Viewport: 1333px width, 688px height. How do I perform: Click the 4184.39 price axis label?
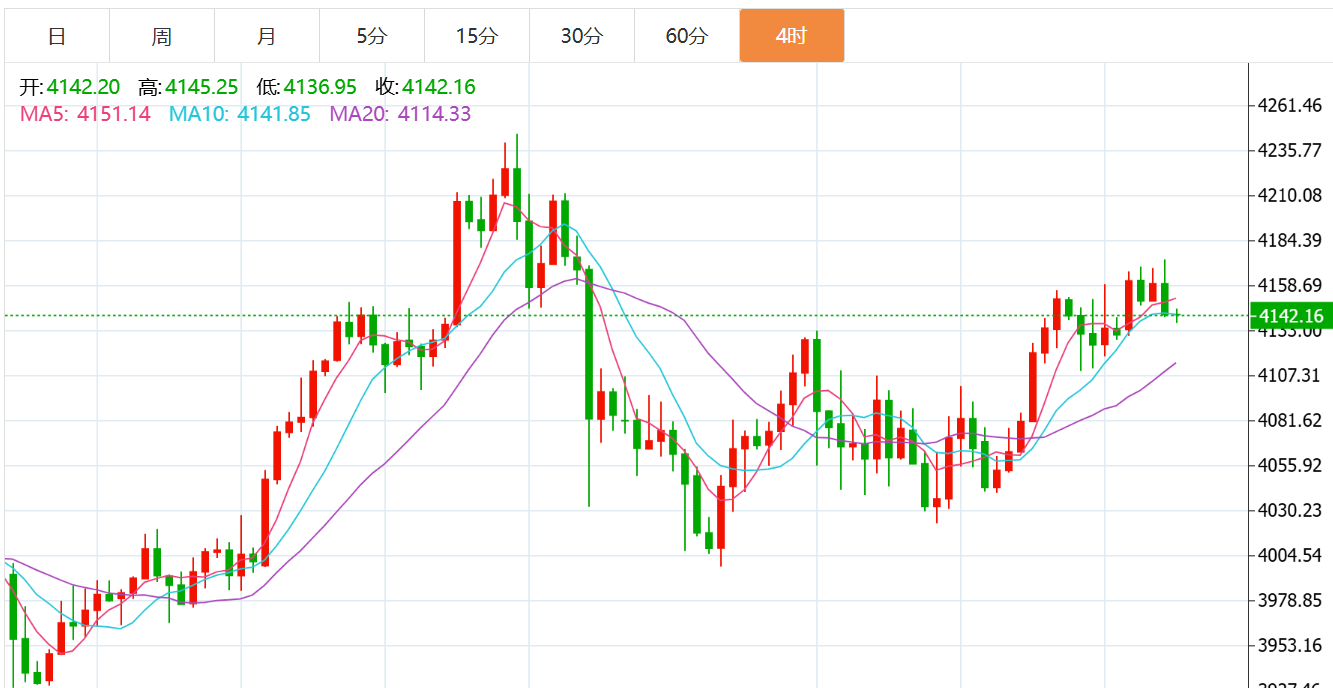[1290, 240]
